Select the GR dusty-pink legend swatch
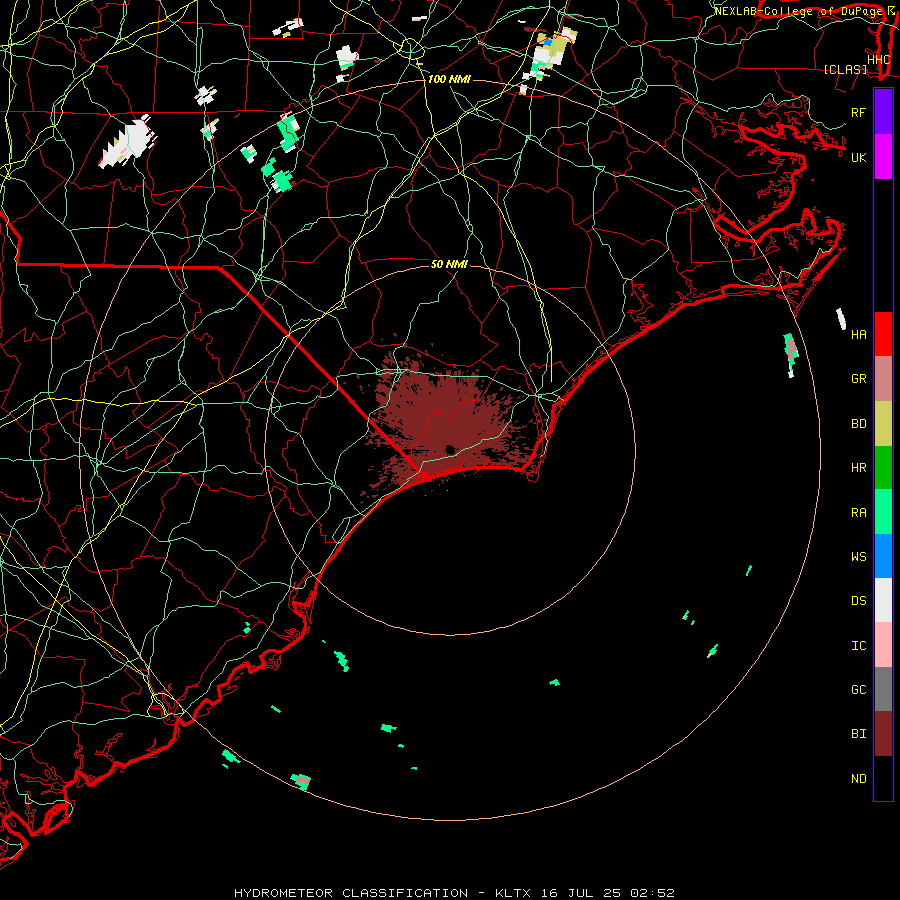The width and height of the screenshot is (900, 900). tap(883, 379)
